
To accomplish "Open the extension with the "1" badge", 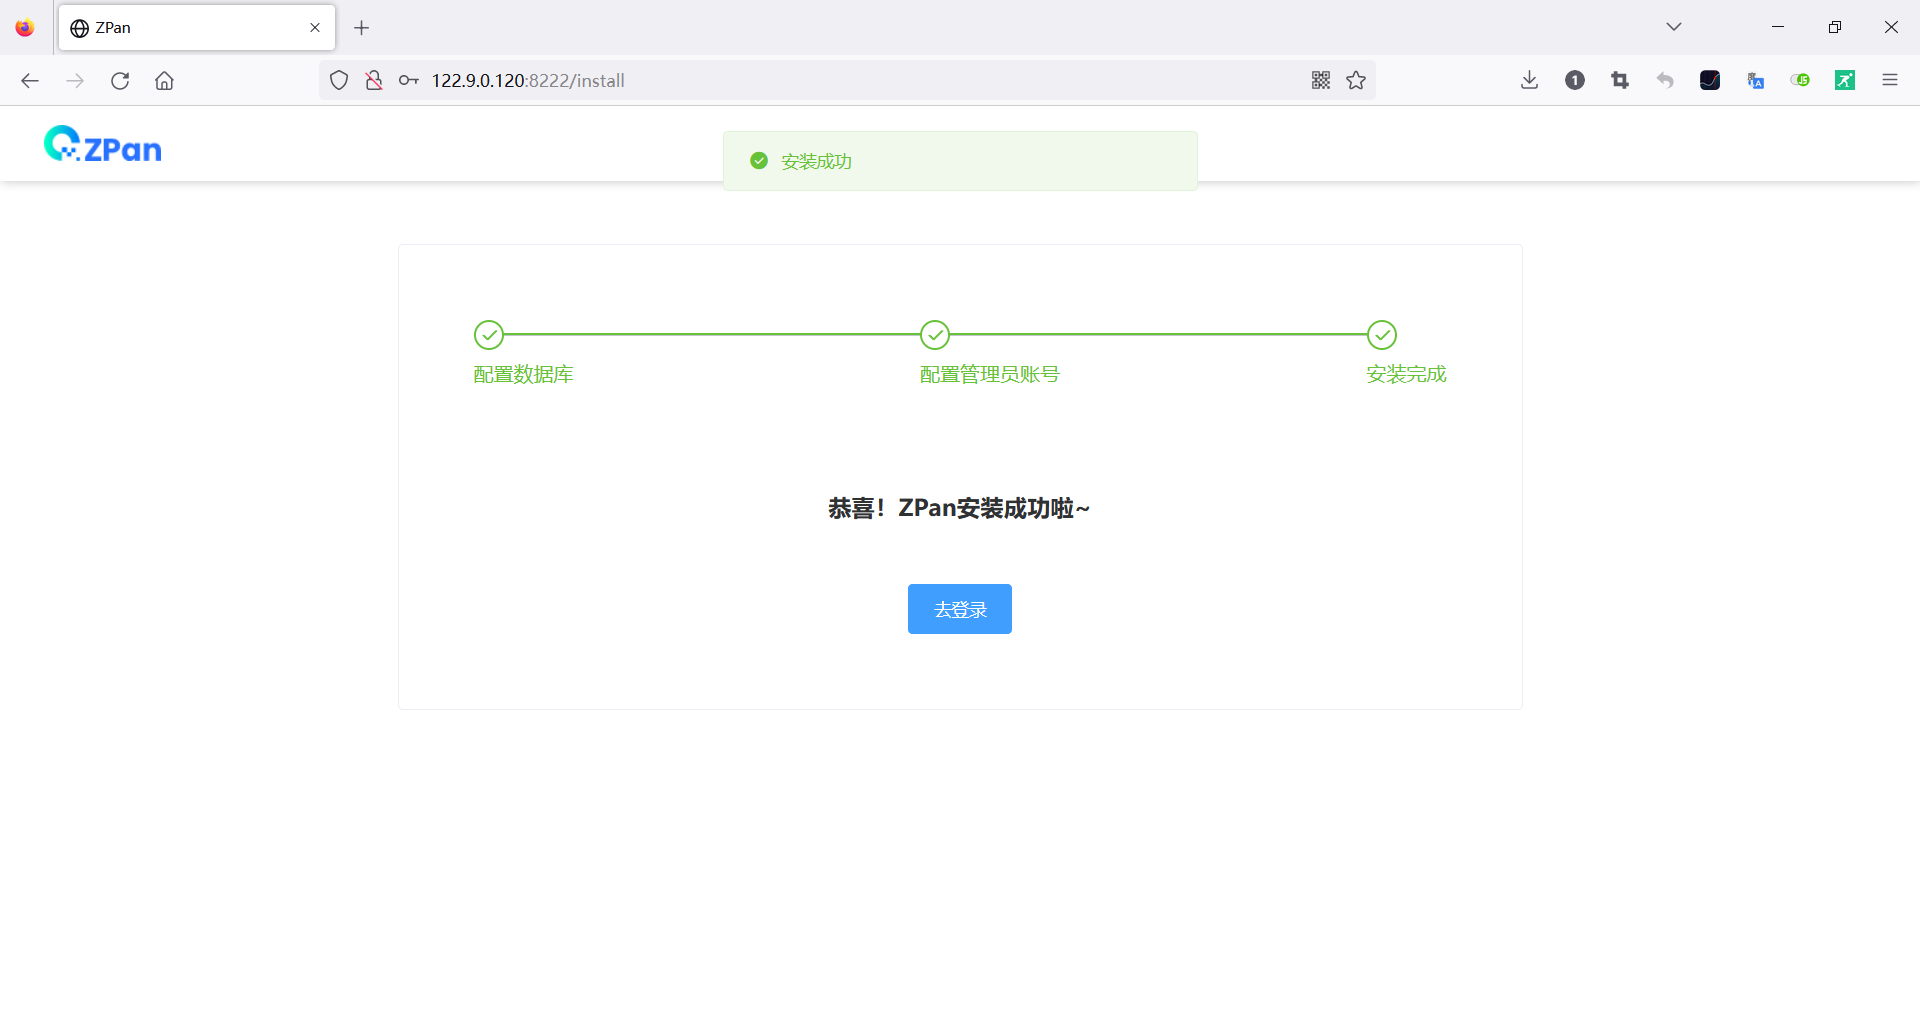I will coord(1574,80).
